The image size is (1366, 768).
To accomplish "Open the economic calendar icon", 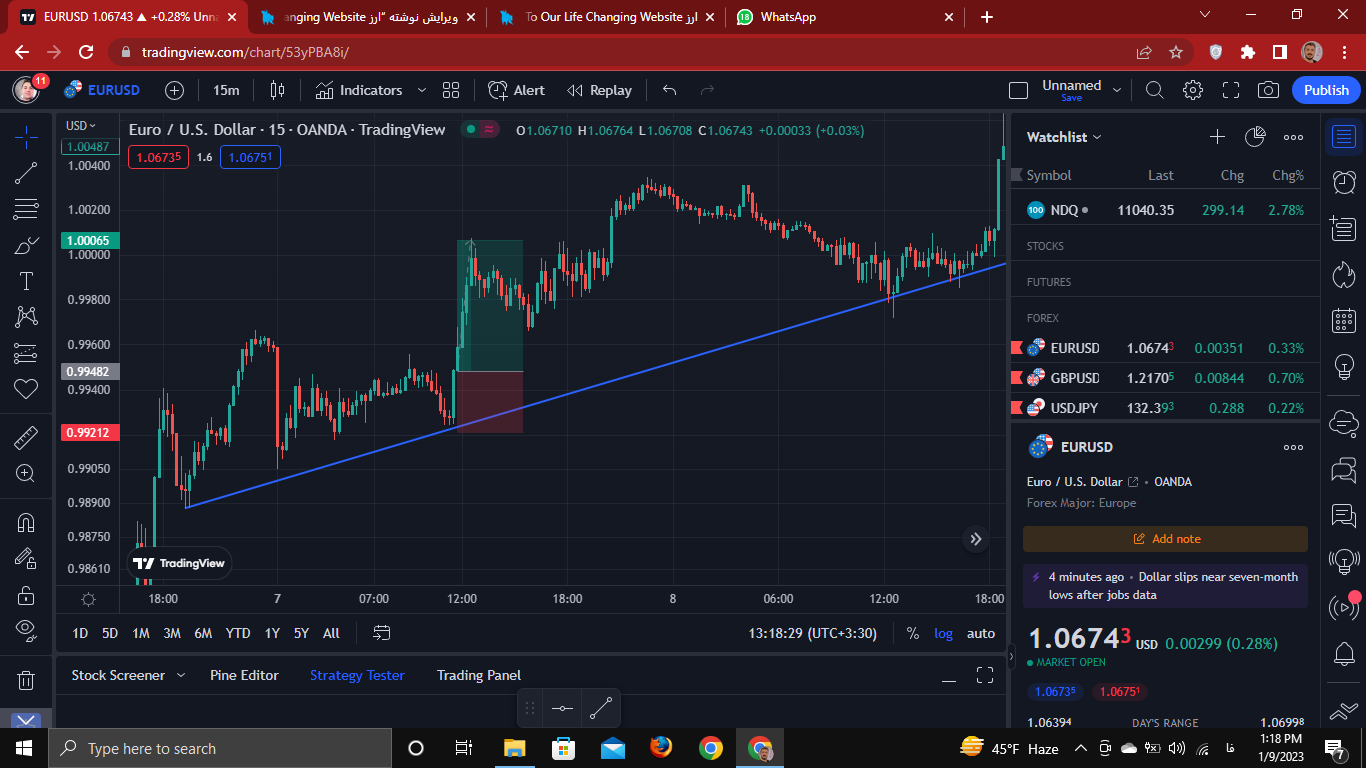I will coord(1344,321).
